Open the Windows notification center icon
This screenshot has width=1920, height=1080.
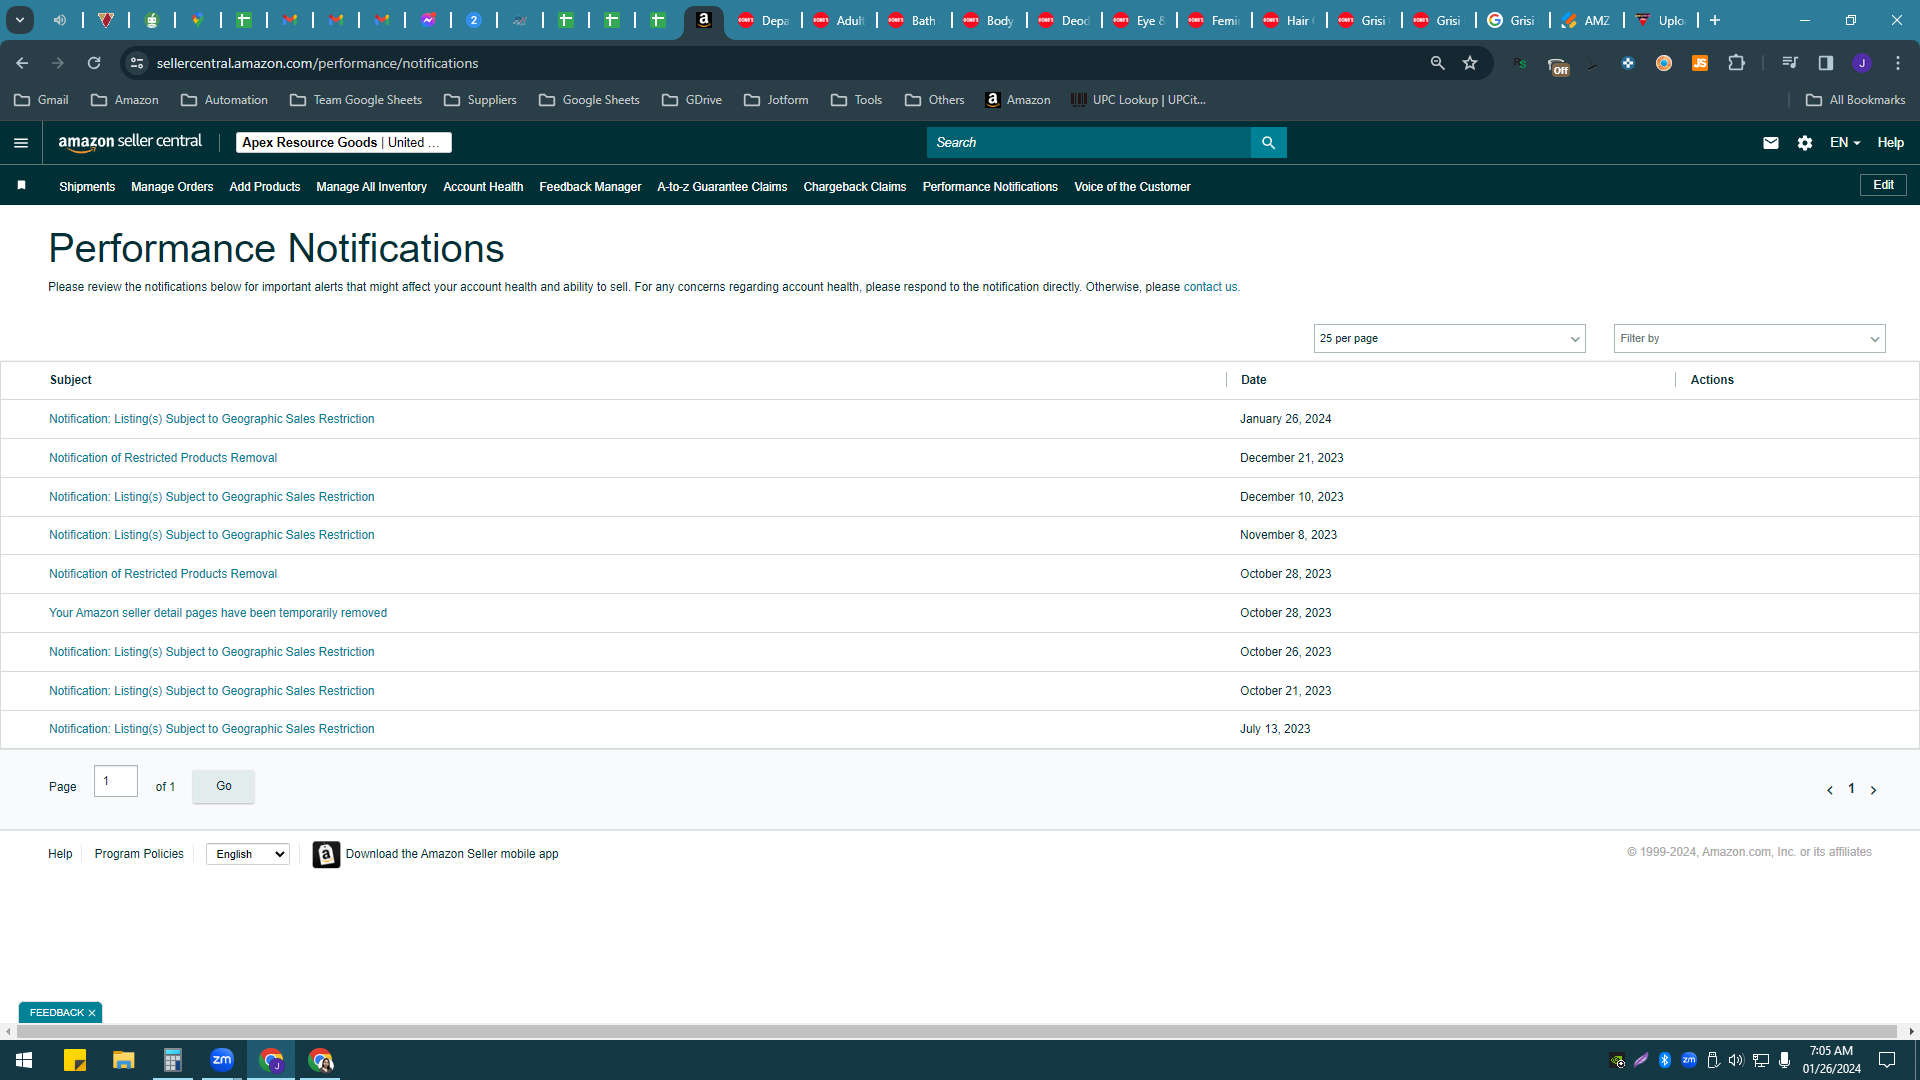pyautogui.click(x=1887, y=1060)
